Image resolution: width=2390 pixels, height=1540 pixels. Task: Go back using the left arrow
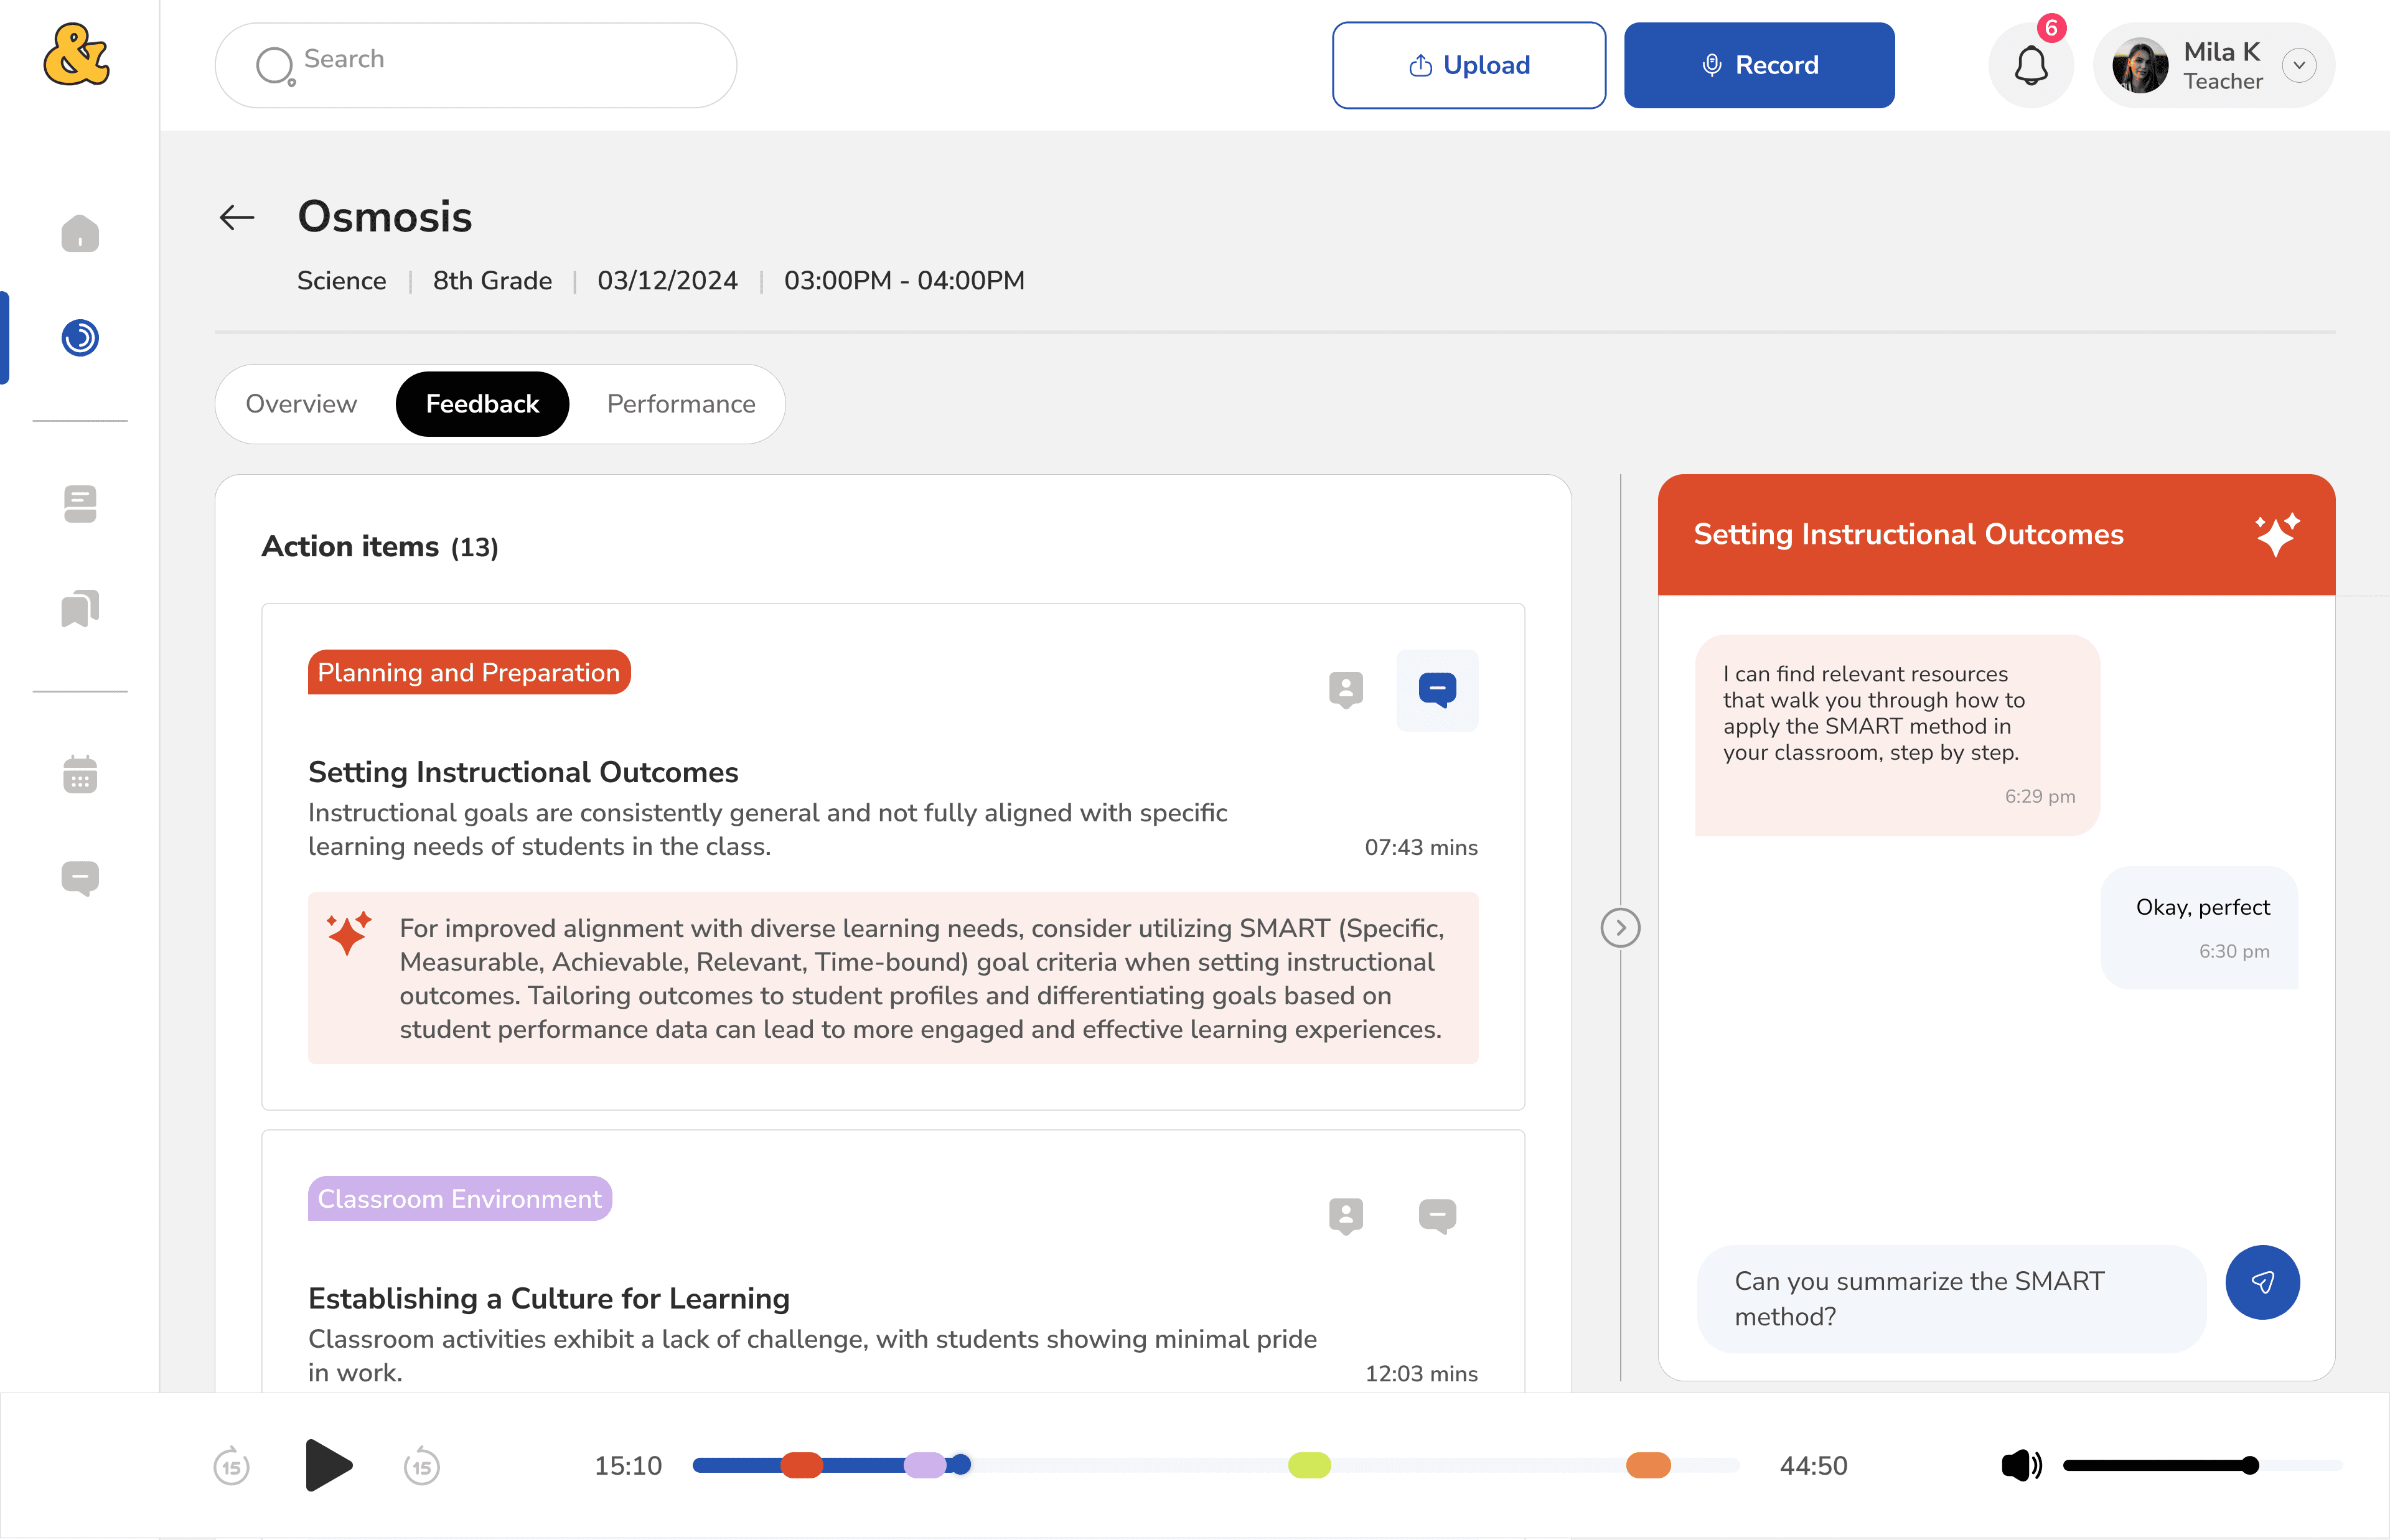tap(237, 217)
